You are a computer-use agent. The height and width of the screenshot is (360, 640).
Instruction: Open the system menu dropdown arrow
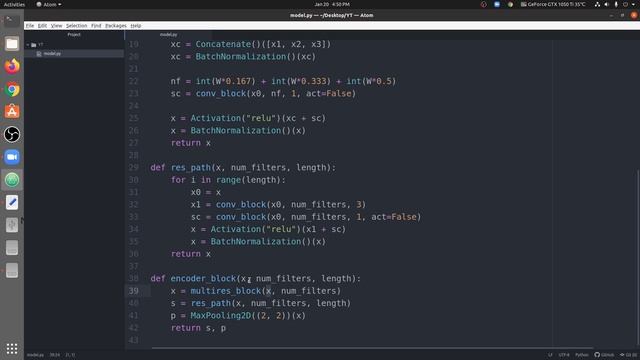(633, 4)
